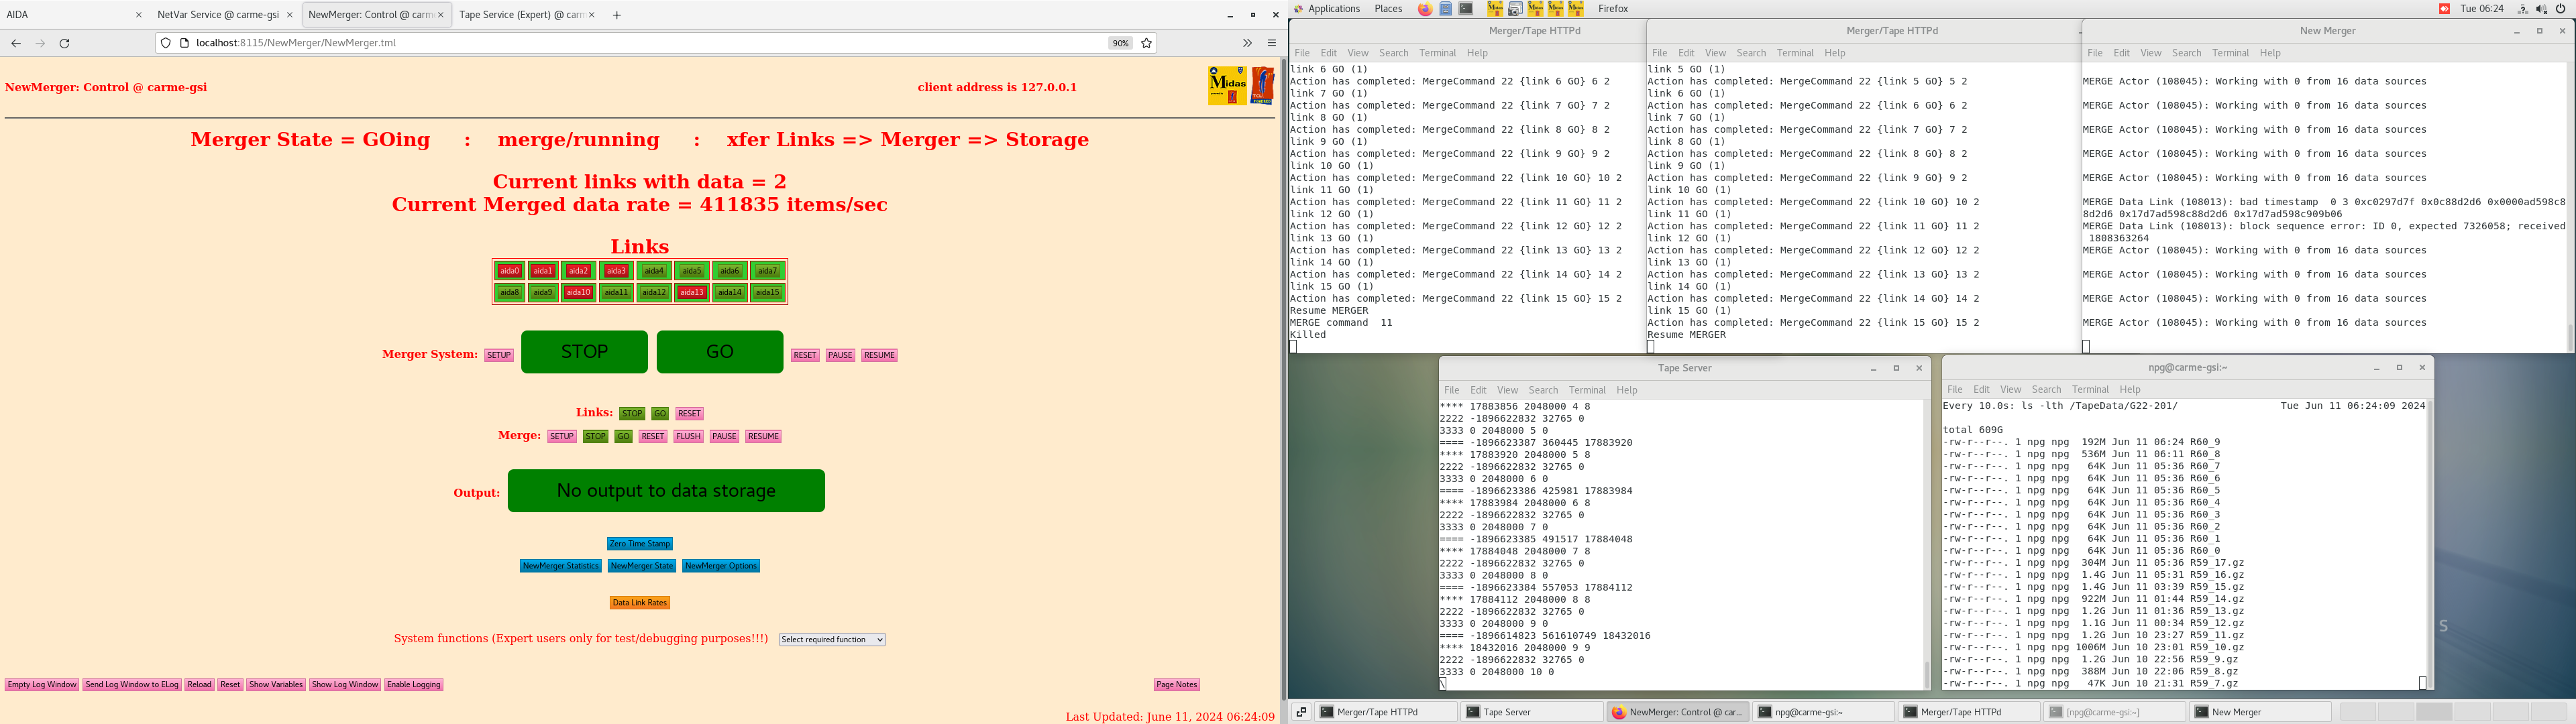Bookmark this page with the star icon

click(1147, 43)
